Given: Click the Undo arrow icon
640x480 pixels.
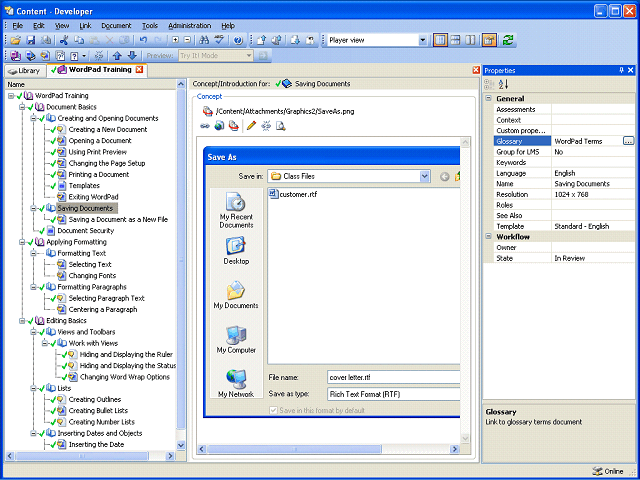Looking at the screenshot, I should pyautogui.click(x=143, y=40).
